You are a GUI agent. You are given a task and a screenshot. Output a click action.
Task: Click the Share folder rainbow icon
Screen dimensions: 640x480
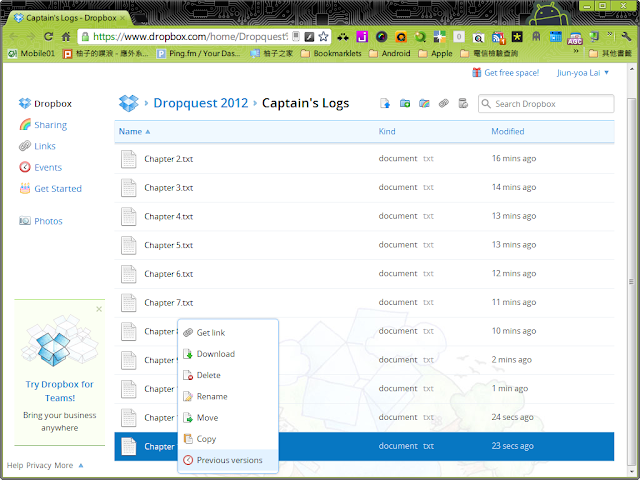click(x=424, y=104)
